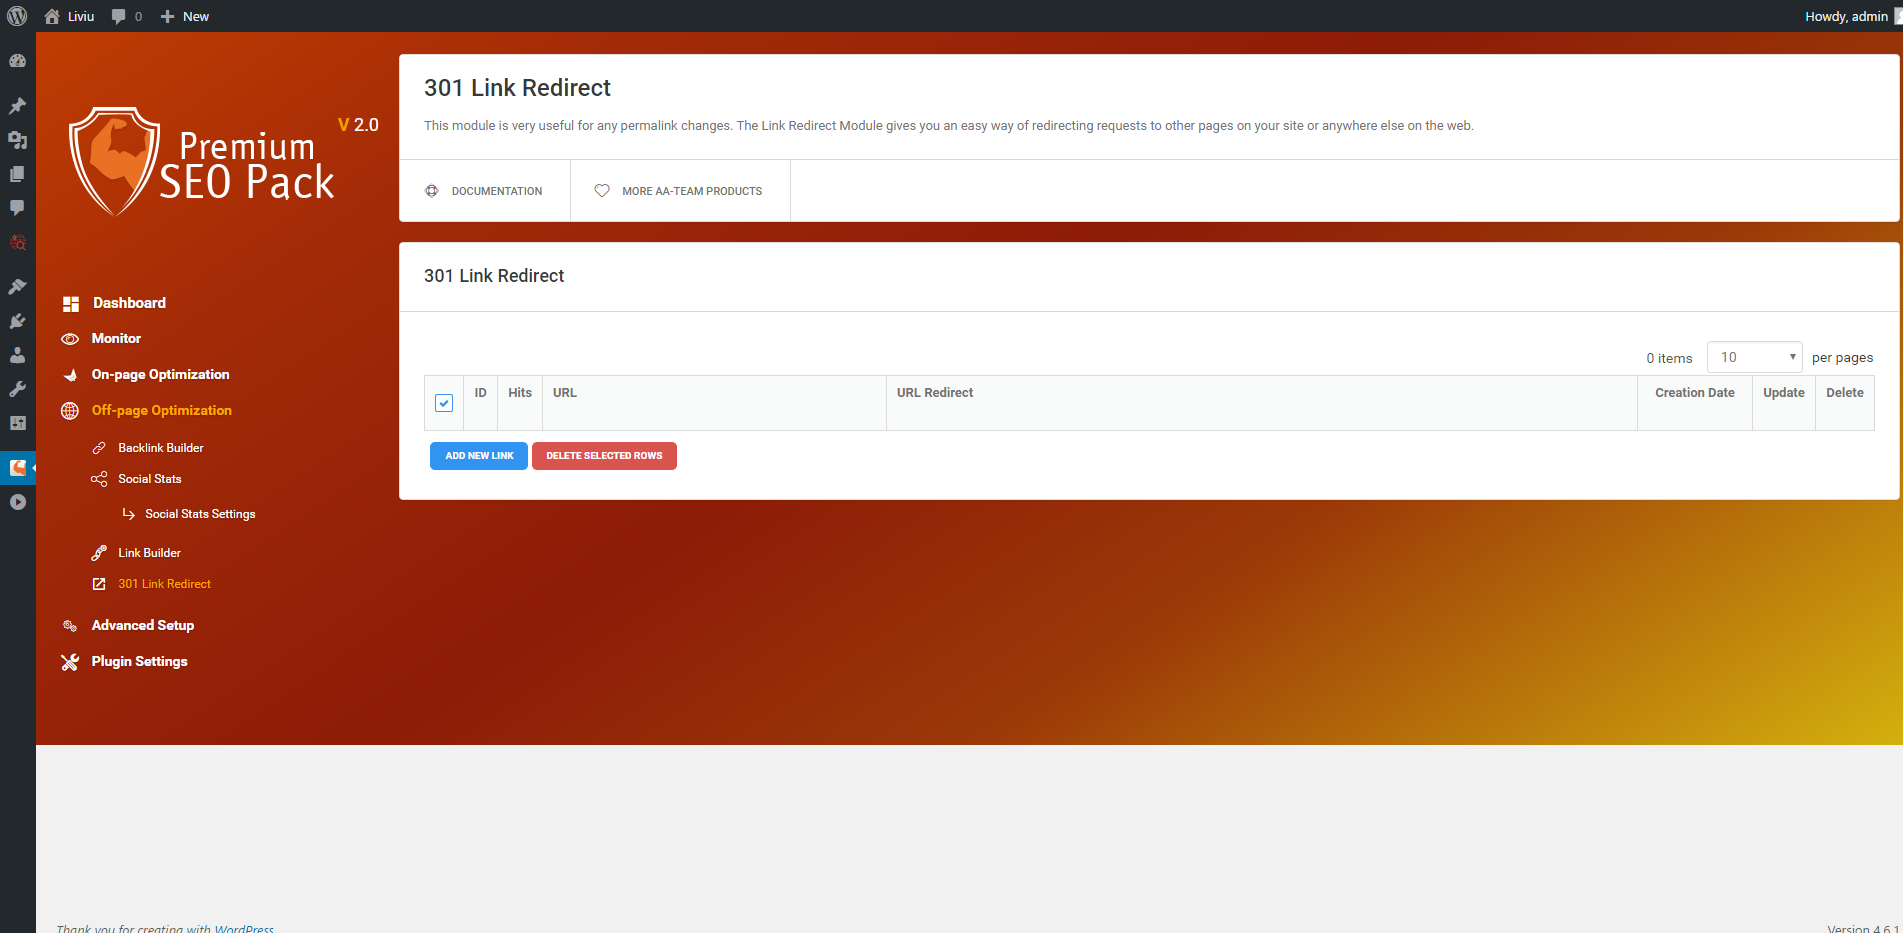The height and width of the screenshot is (933, 1903).
Task: Open Appearance paintbrush icon in admin sidebar
Action: [x=17, y=287]
